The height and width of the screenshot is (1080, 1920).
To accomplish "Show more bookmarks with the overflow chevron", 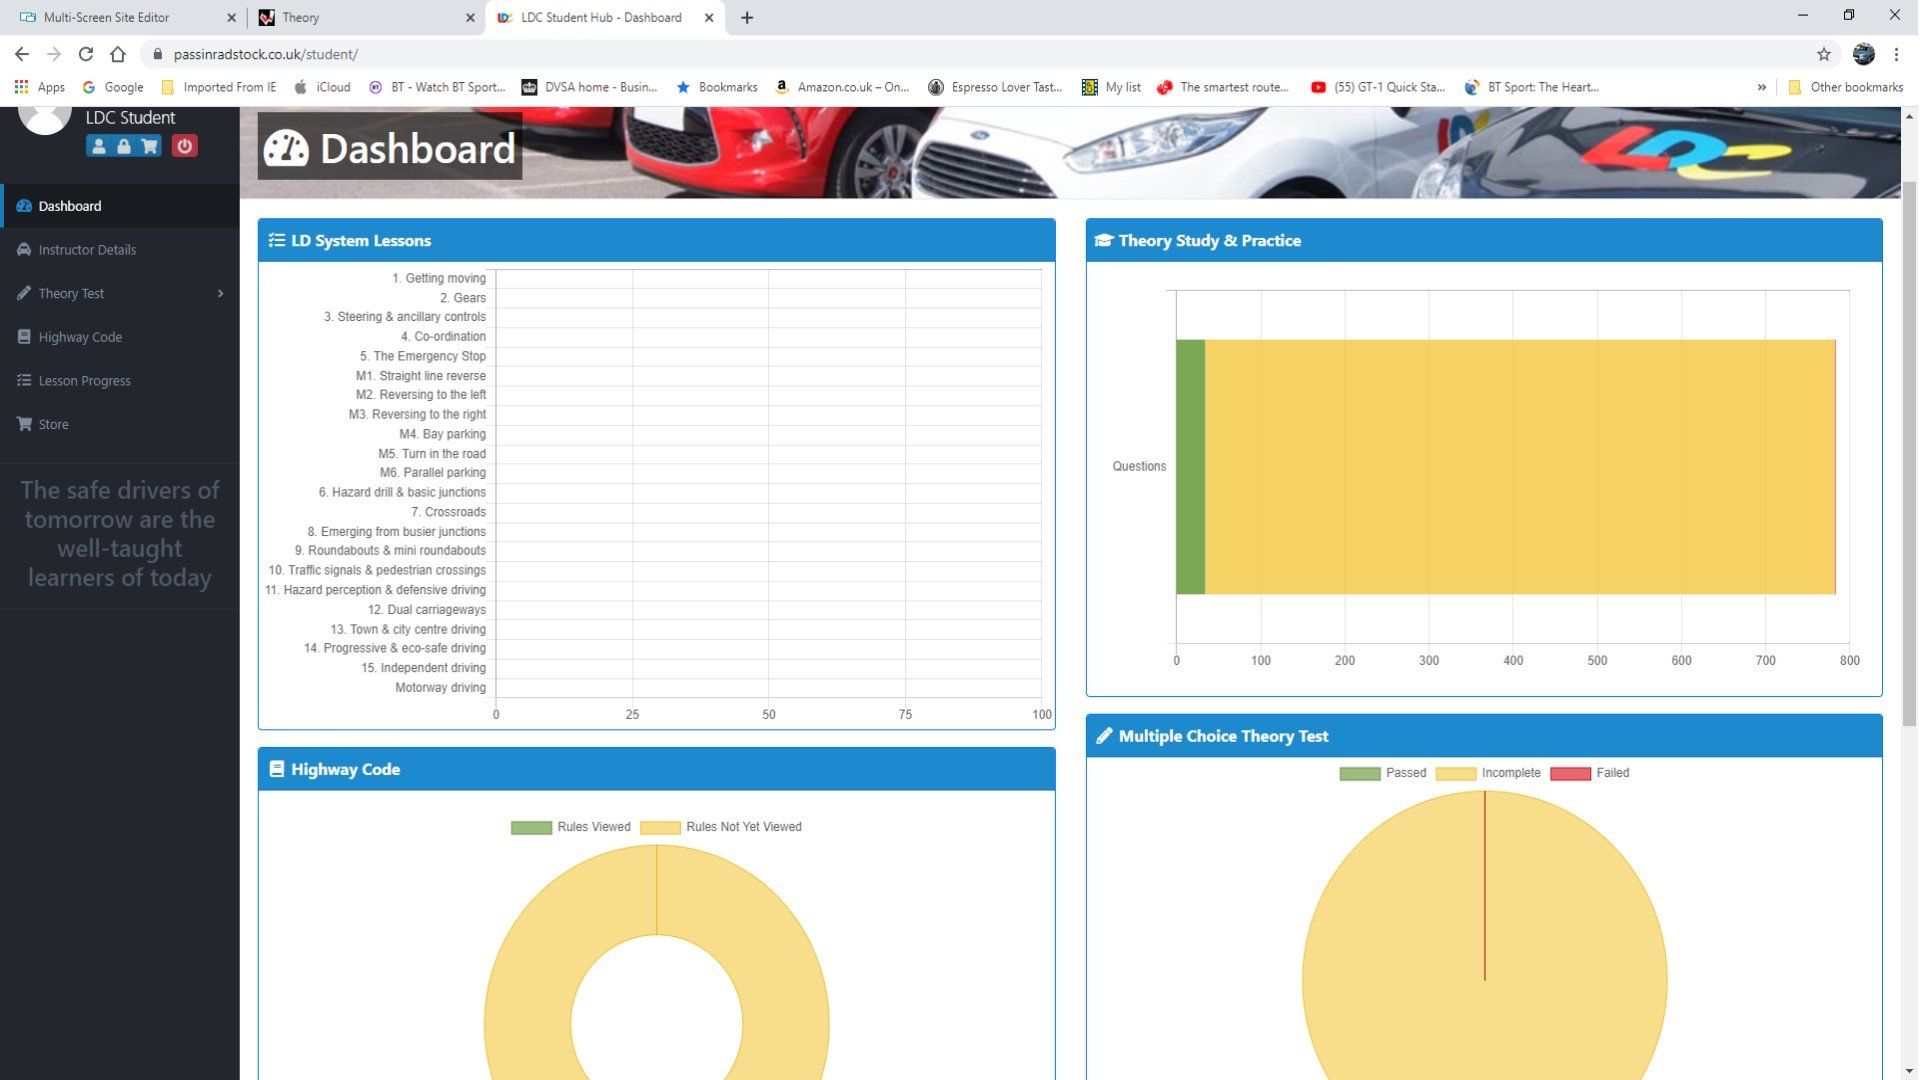I will pos(1762,87).
